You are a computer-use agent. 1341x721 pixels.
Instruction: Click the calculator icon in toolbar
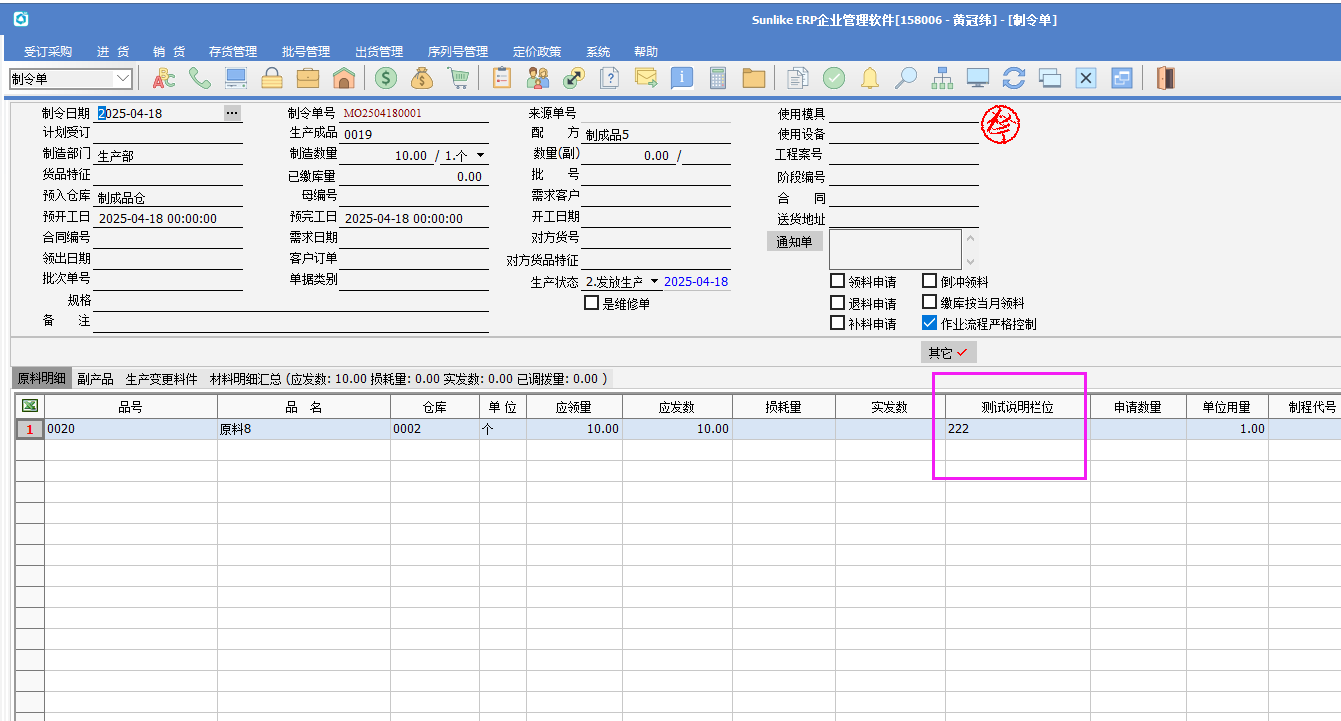[717, 78]
